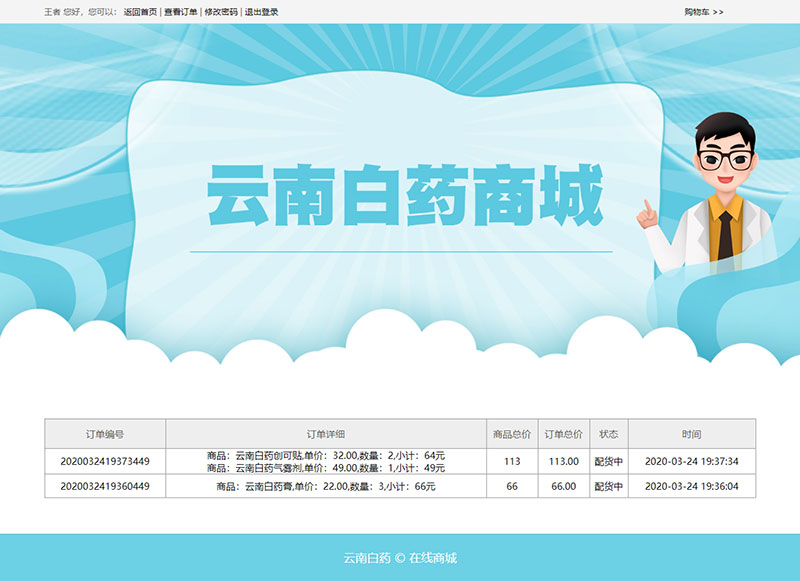Select the 订单总价 column header

(x=564, y=434)
